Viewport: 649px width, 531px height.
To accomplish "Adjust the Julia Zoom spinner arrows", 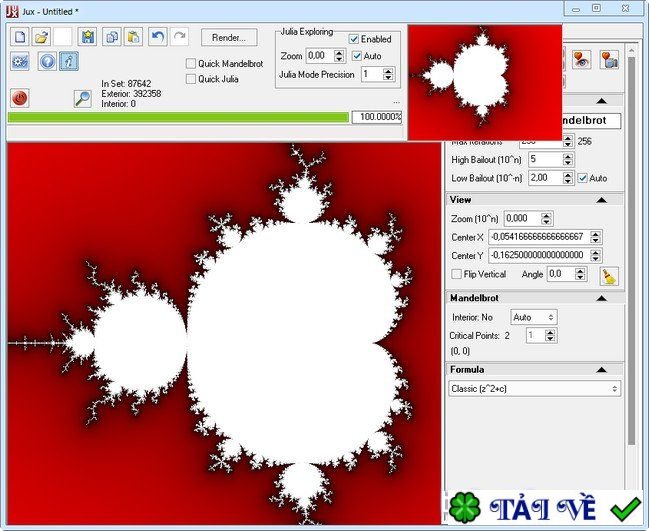I will click(x=339, y=56).
